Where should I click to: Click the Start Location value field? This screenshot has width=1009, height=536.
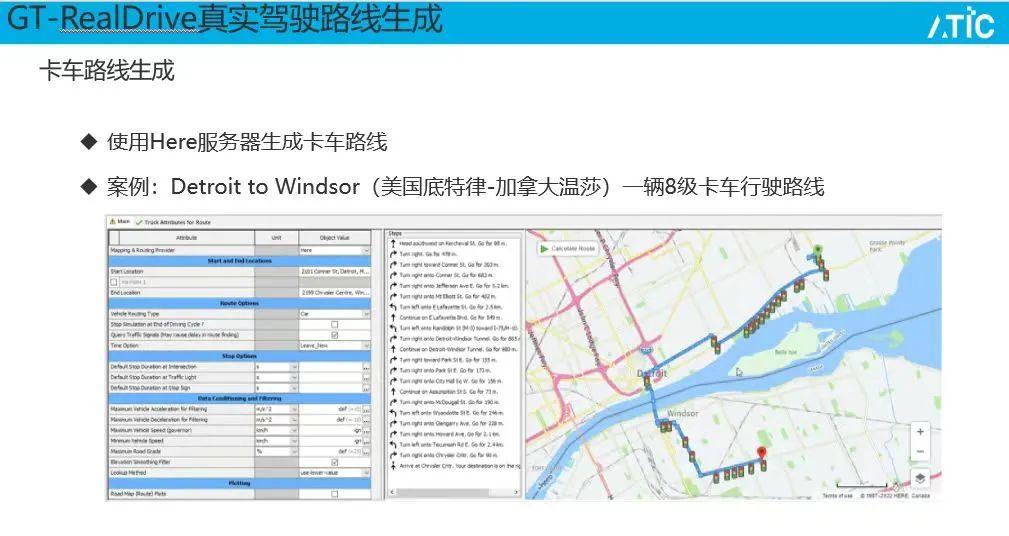pos(334,271)
